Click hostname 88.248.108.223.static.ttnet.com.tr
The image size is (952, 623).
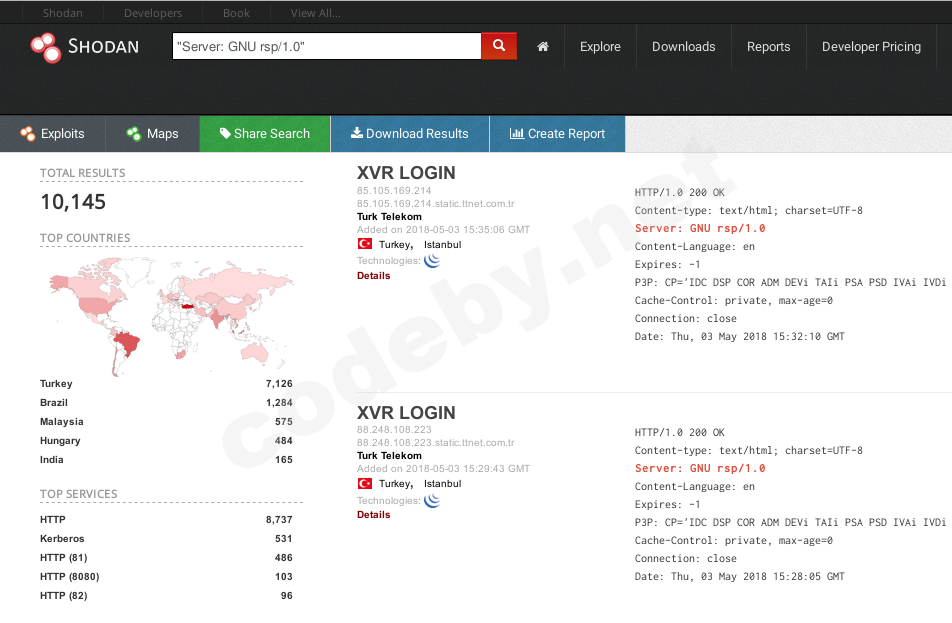435,443
